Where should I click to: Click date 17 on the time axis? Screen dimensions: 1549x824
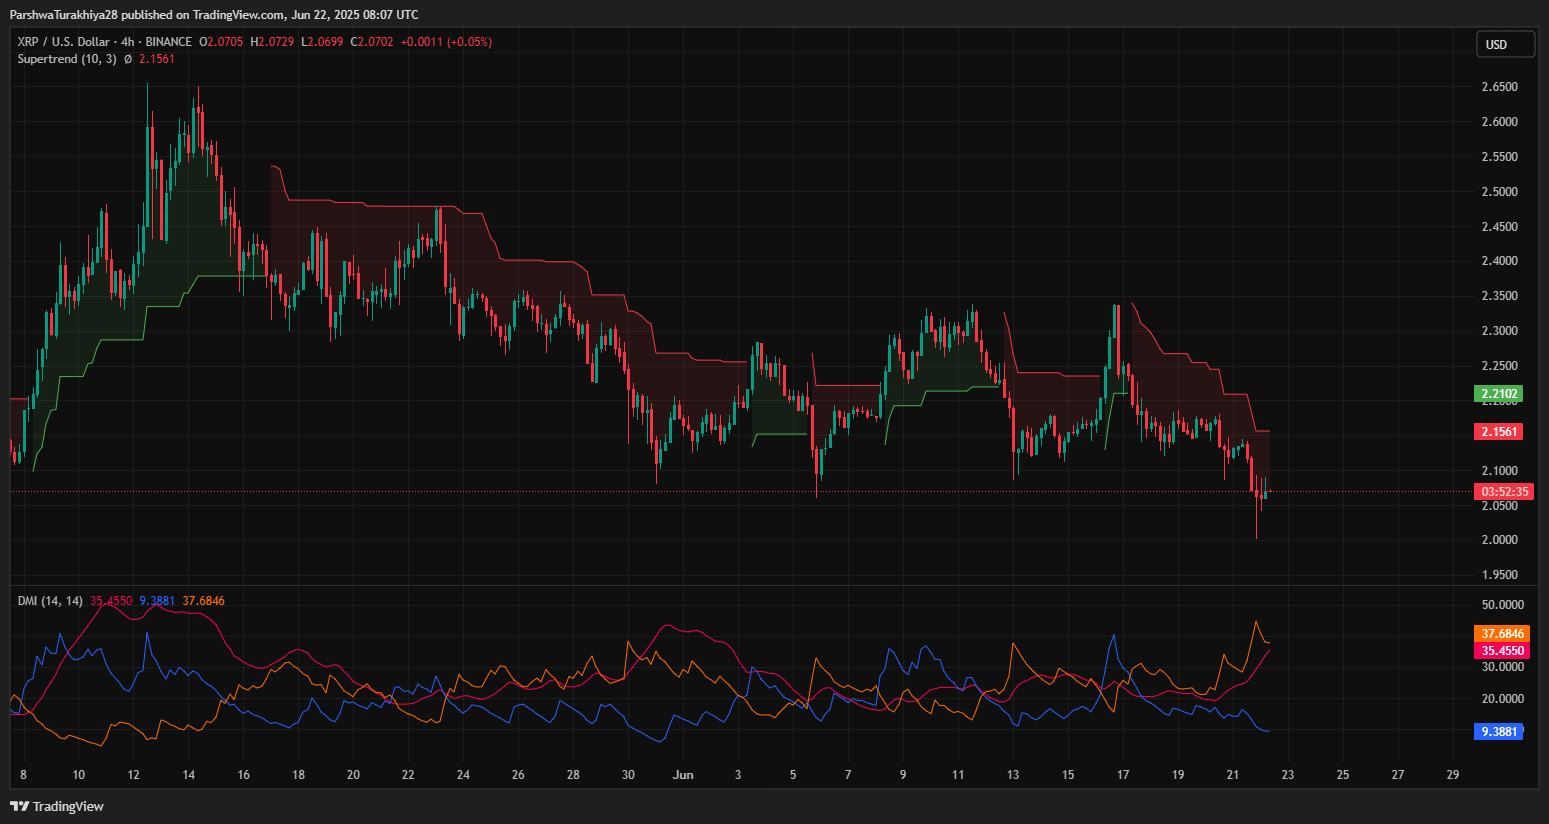pyautogui.click(x=1123, y=775)
